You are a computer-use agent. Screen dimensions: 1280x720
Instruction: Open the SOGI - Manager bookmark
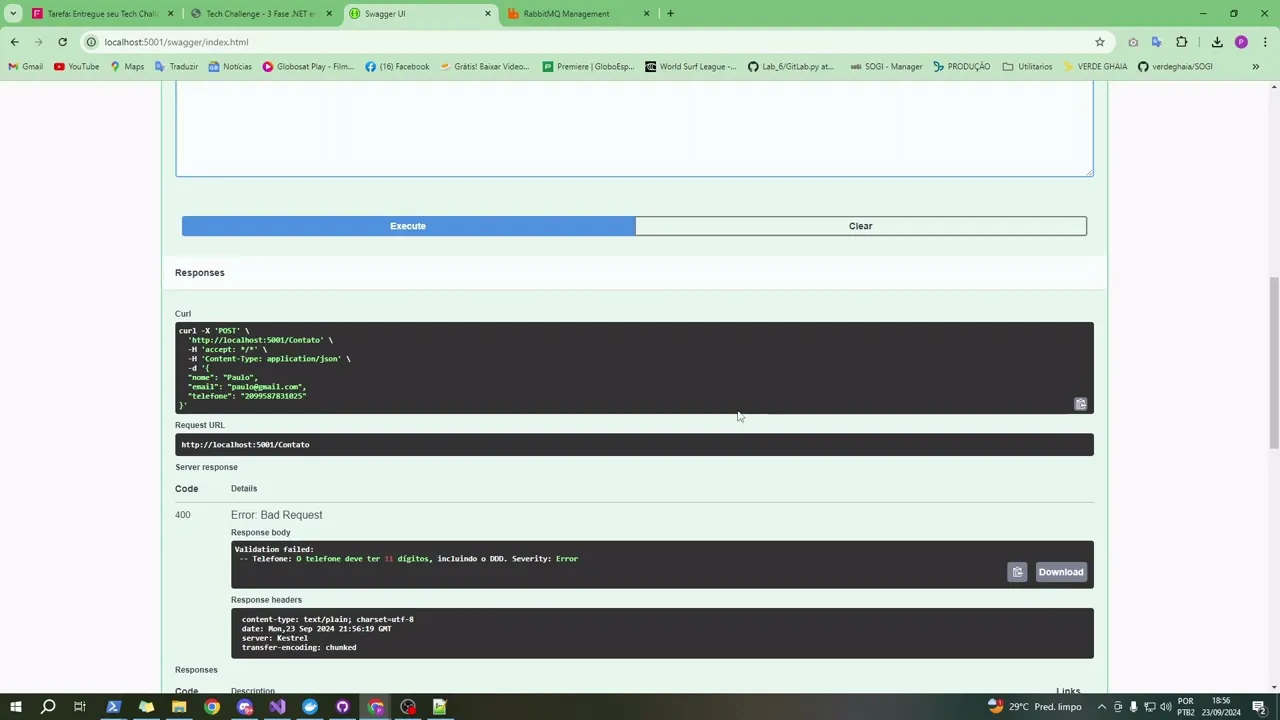[x=886, y=67]
